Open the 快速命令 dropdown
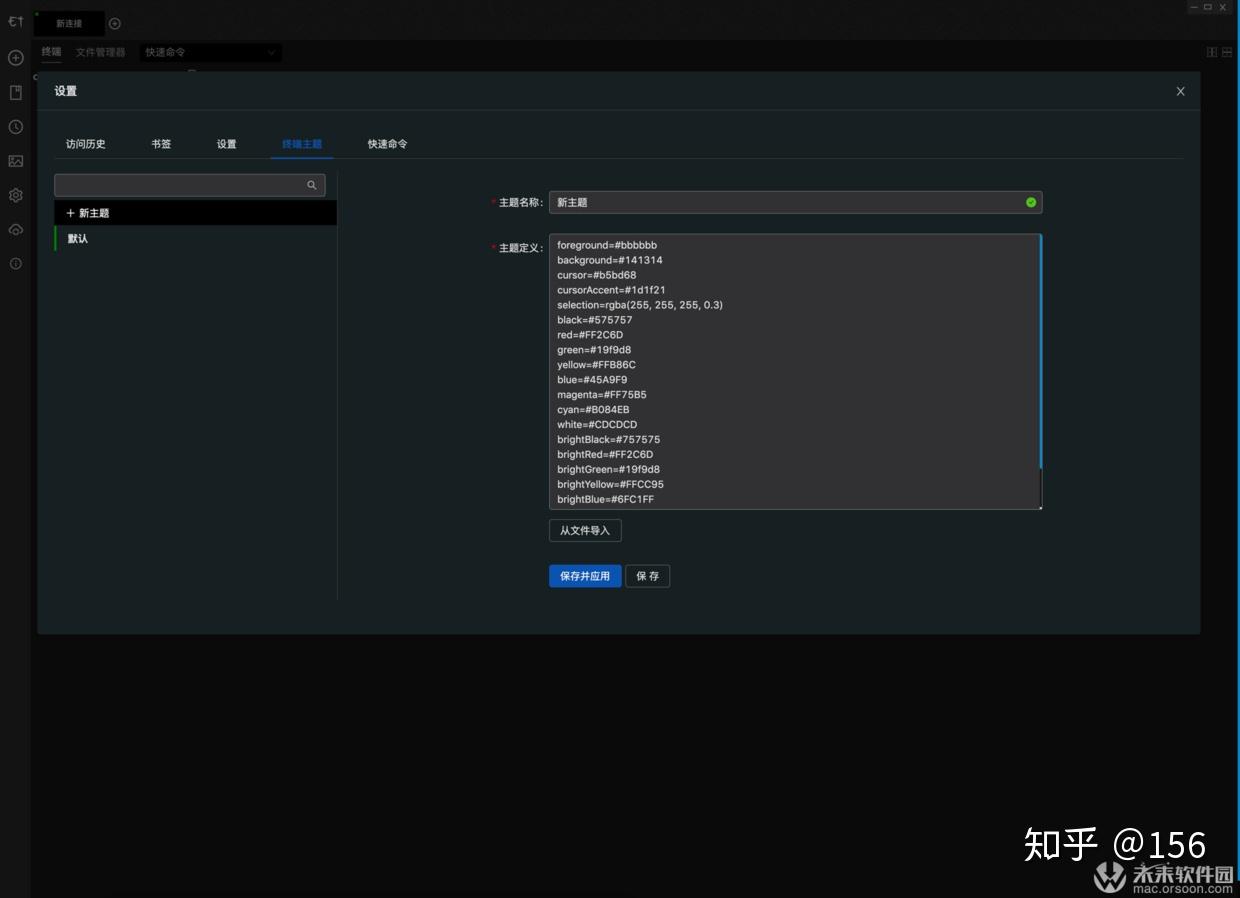This screenshot has width=1240, height=898. 210,52
